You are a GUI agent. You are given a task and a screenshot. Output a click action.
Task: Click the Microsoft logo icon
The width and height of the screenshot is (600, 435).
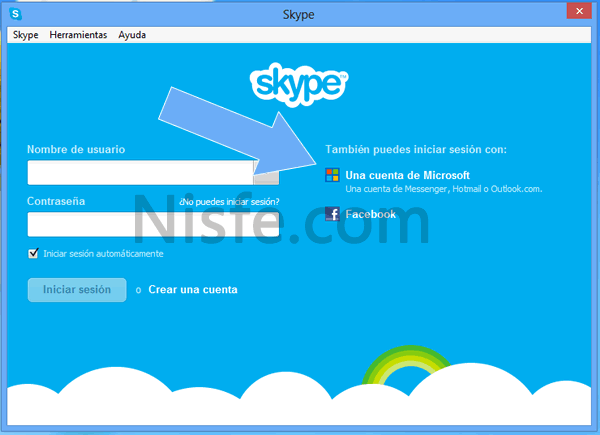(332, 175)
